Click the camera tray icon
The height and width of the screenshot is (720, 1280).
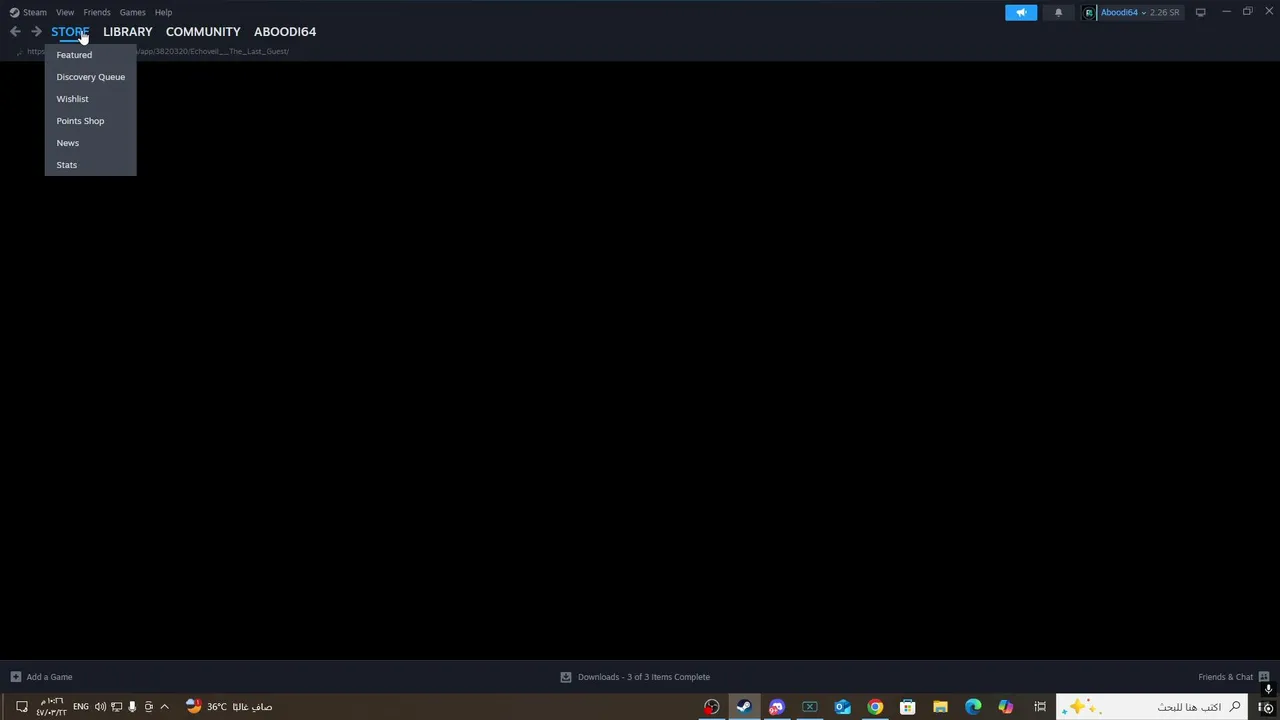tap(148, 707)
